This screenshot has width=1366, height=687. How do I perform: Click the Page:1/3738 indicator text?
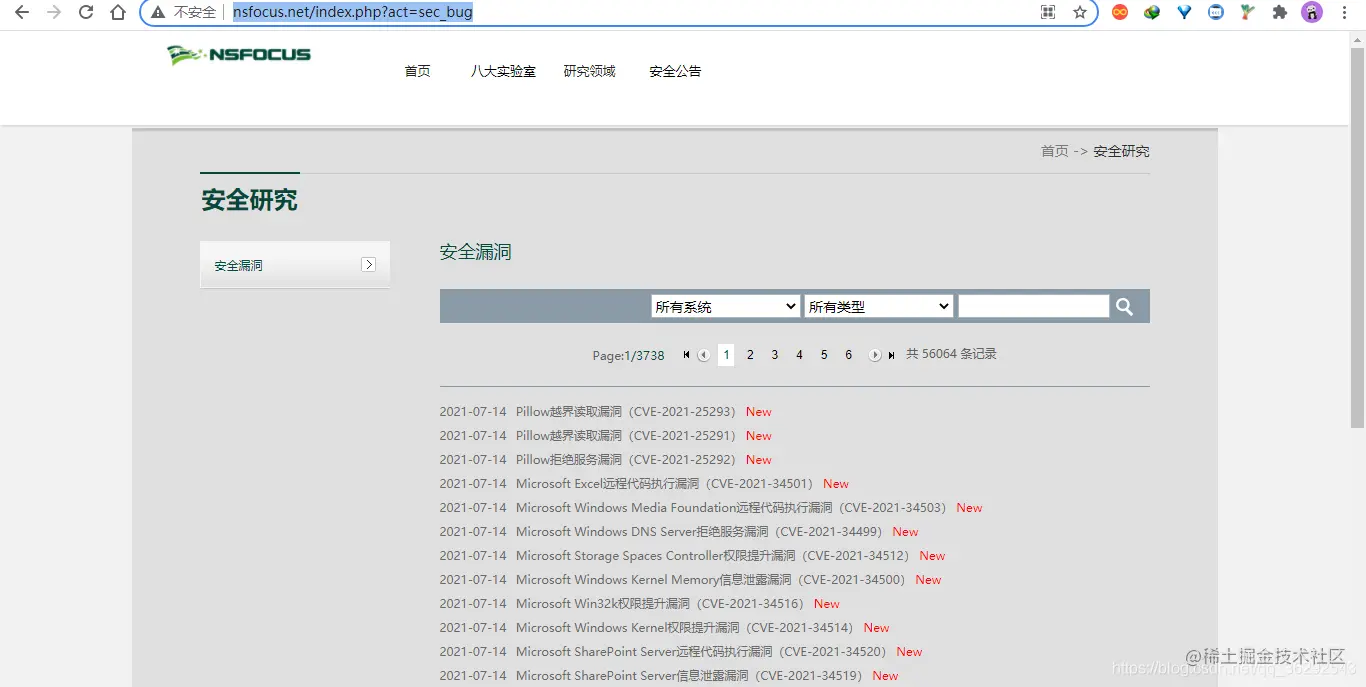pyautogui.click(x=628, y=355)
